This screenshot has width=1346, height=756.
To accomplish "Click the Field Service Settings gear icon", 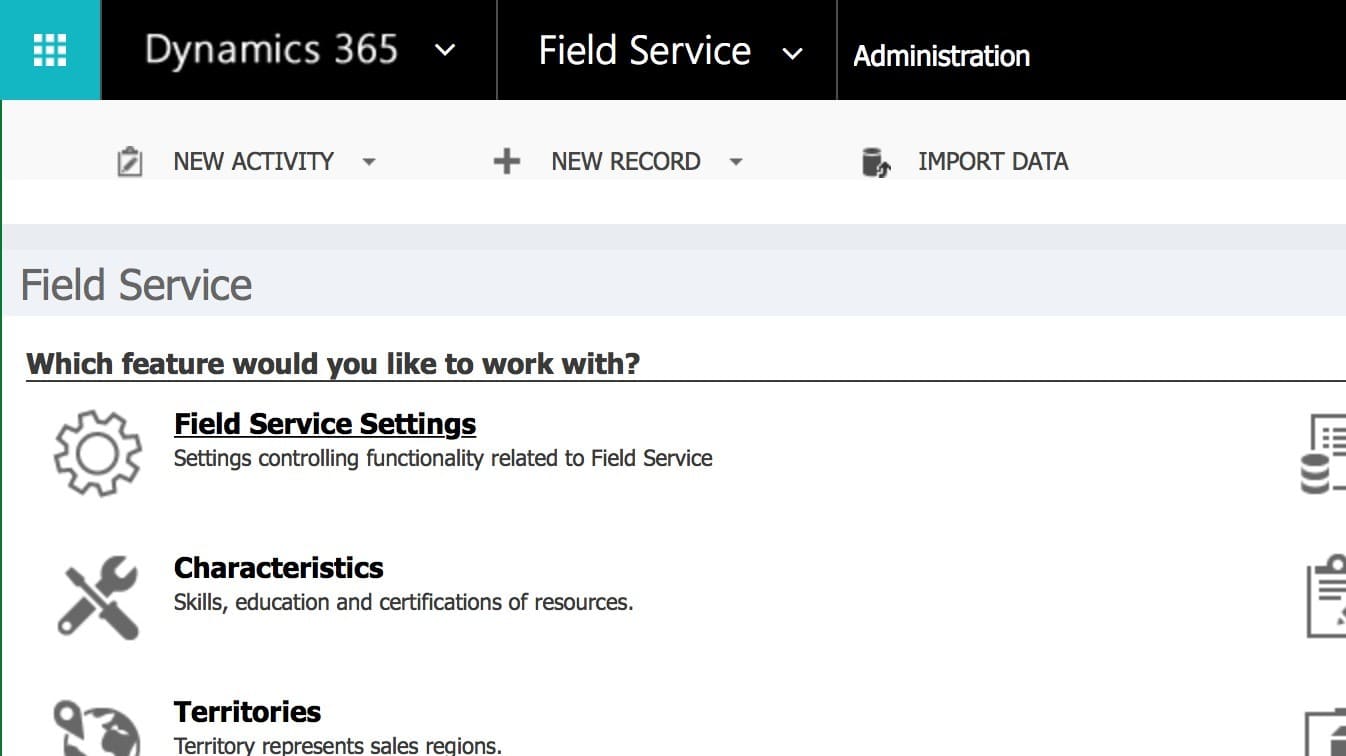I will click(x=97, y=453).
